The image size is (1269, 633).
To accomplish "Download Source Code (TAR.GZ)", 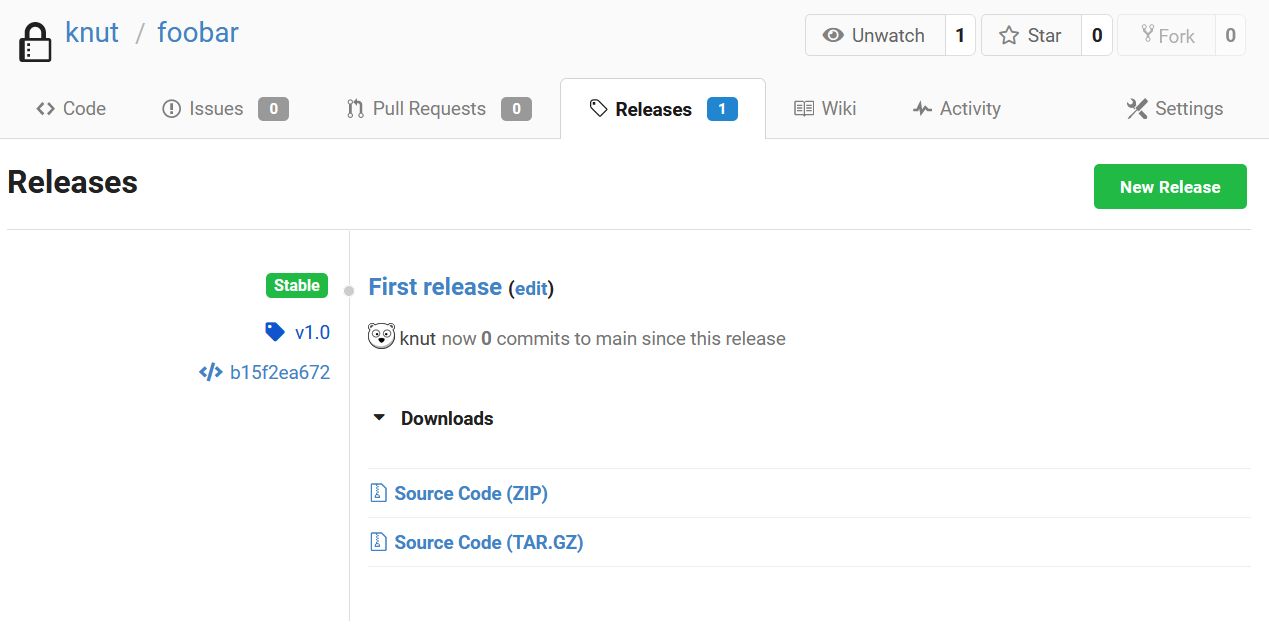I will 488,541.
